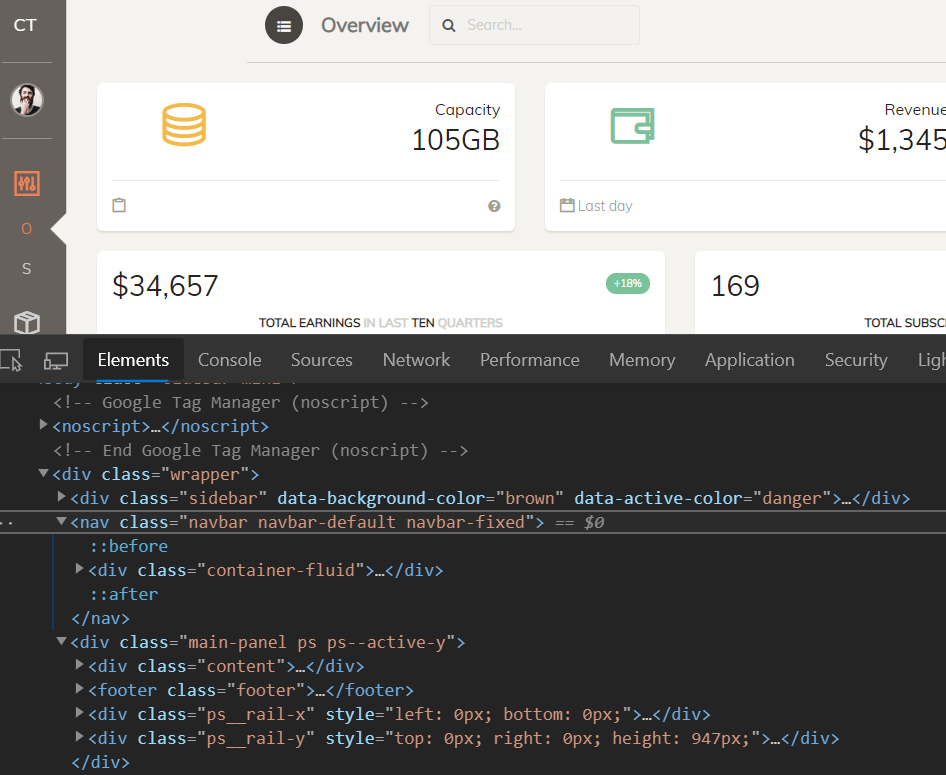Expand the footer element node
Screen dimensions: 946x775
[x=80, y=689]
